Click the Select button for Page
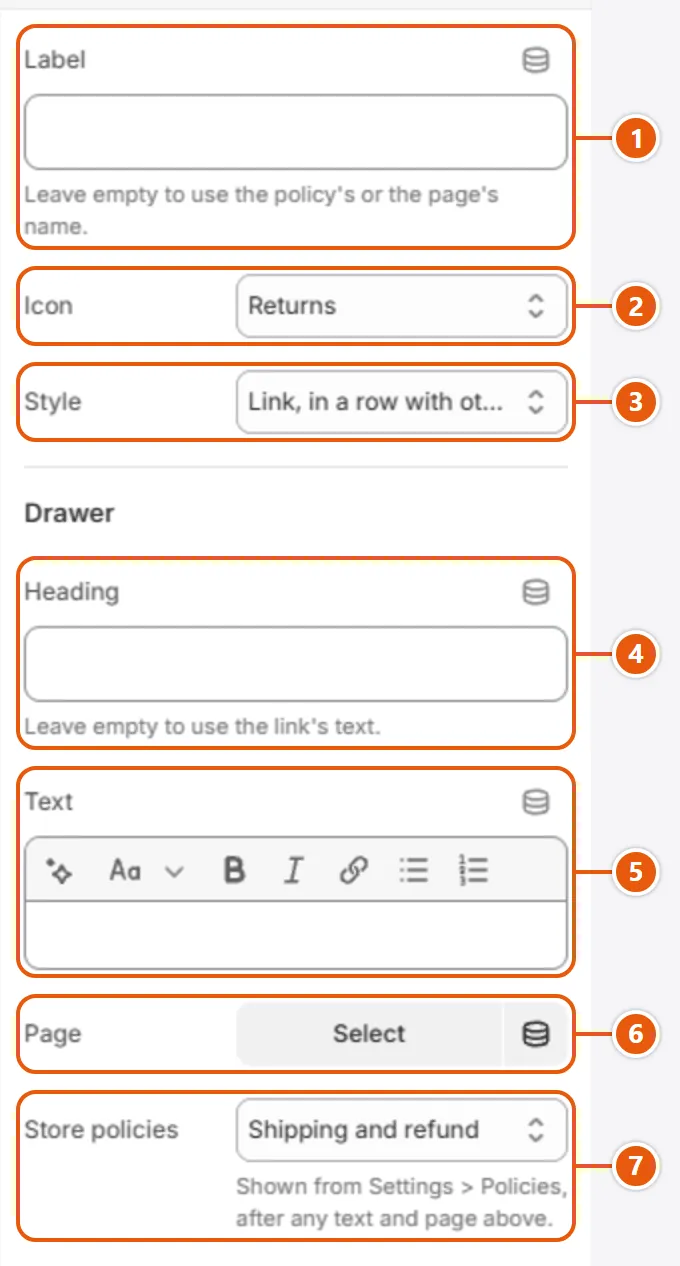The image size is (680, 1266). [x=369, y=1034]
